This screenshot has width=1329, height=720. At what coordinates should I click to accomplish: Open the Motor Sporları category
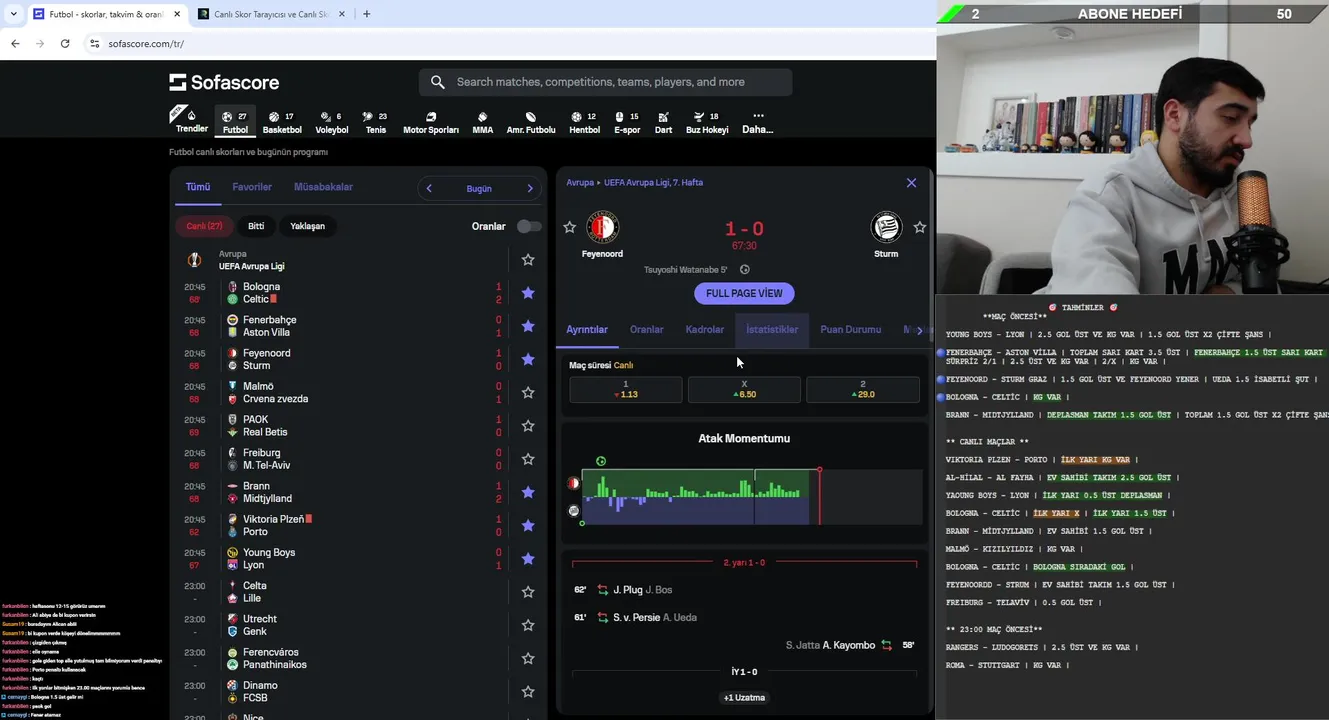[x=431, y=121]
